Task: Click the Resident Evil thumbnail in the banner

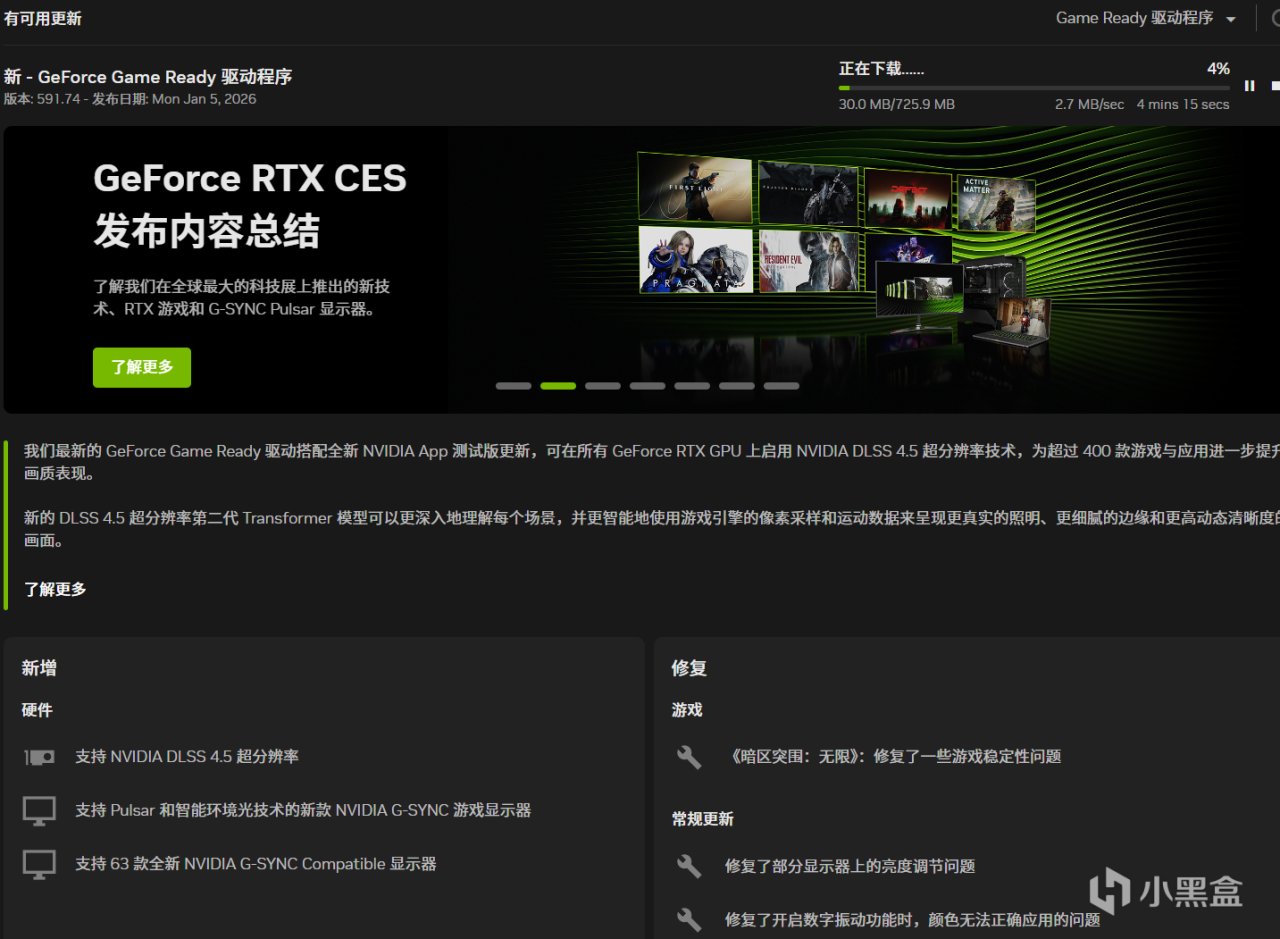Action: click(808, 261)
